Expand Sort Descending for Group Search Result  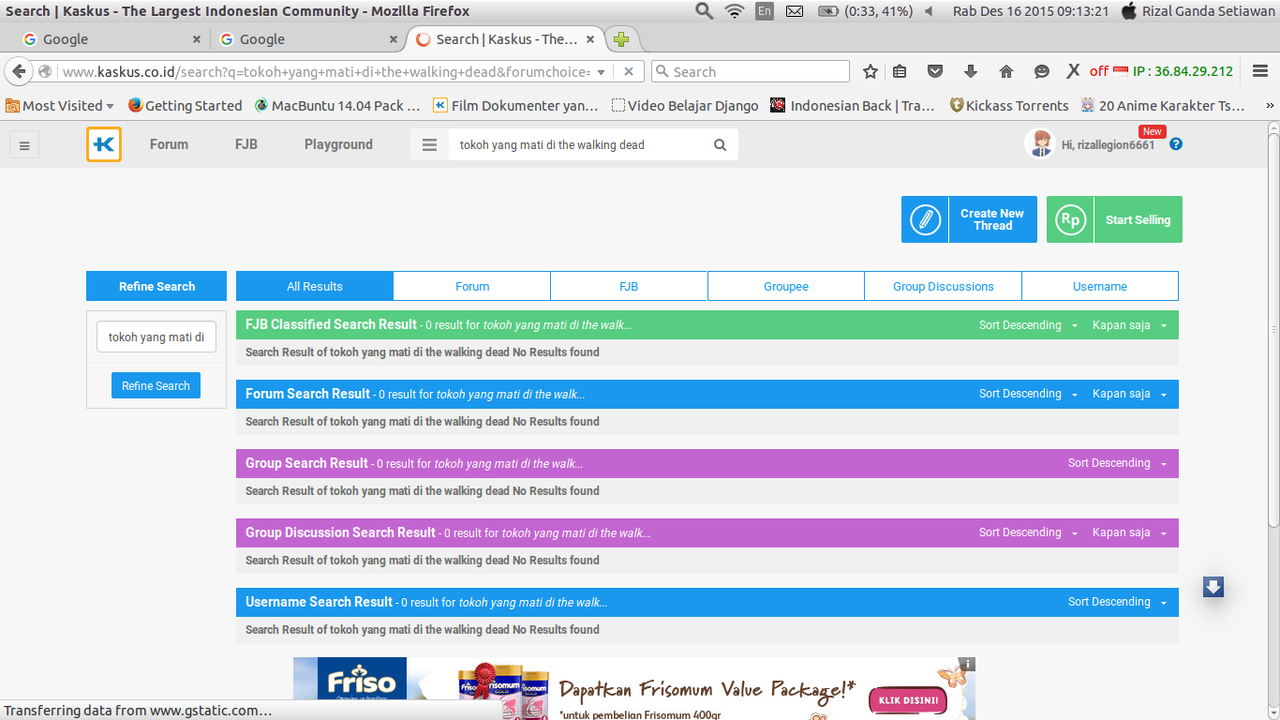1117,463
